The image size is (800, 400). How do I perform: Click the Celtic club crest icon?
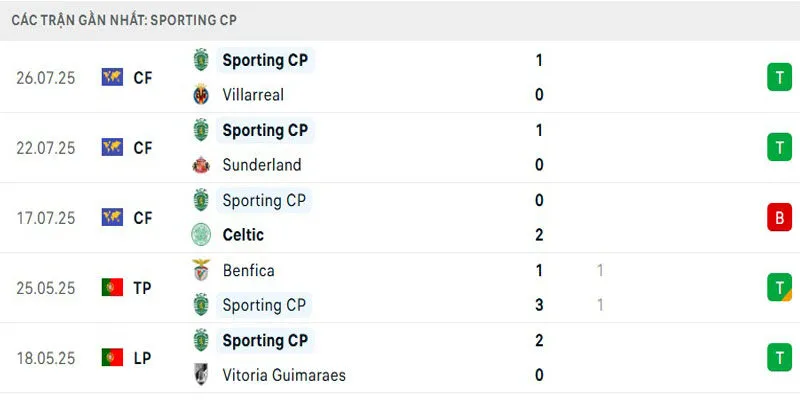point(202,235)
